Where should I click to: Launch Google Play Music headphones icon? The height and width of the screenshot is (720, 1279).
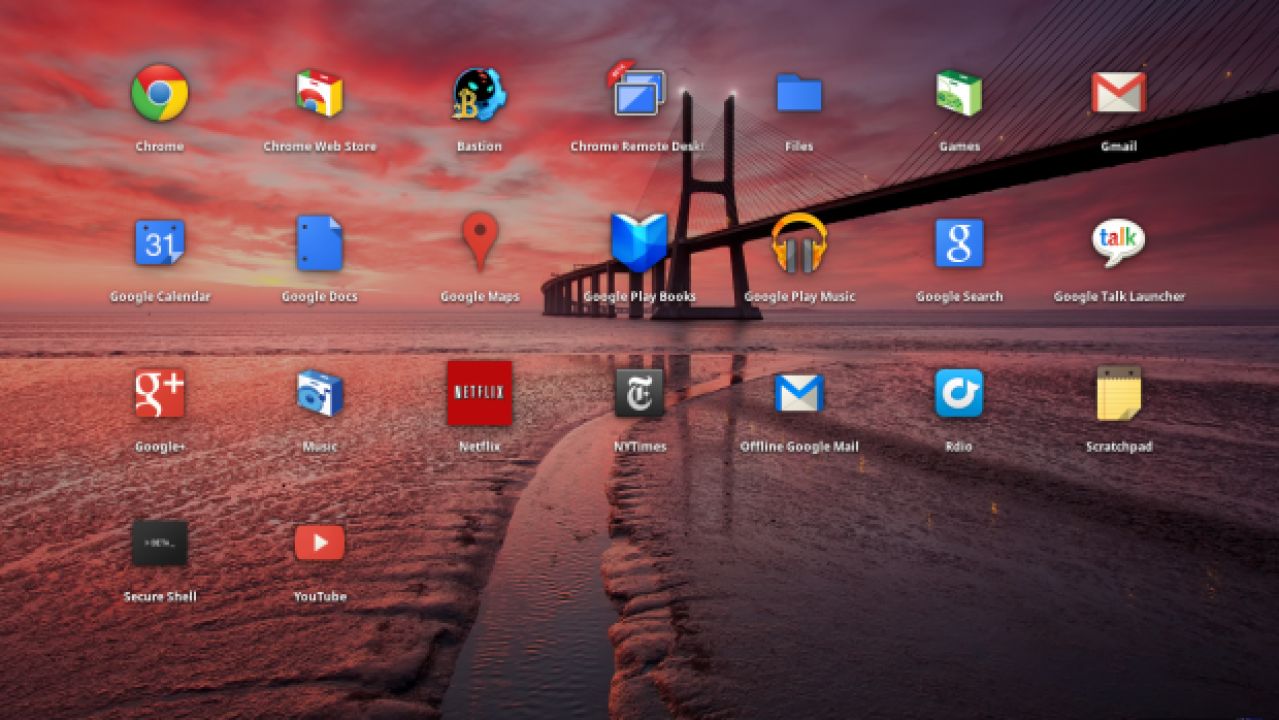(x=799, y=243)
